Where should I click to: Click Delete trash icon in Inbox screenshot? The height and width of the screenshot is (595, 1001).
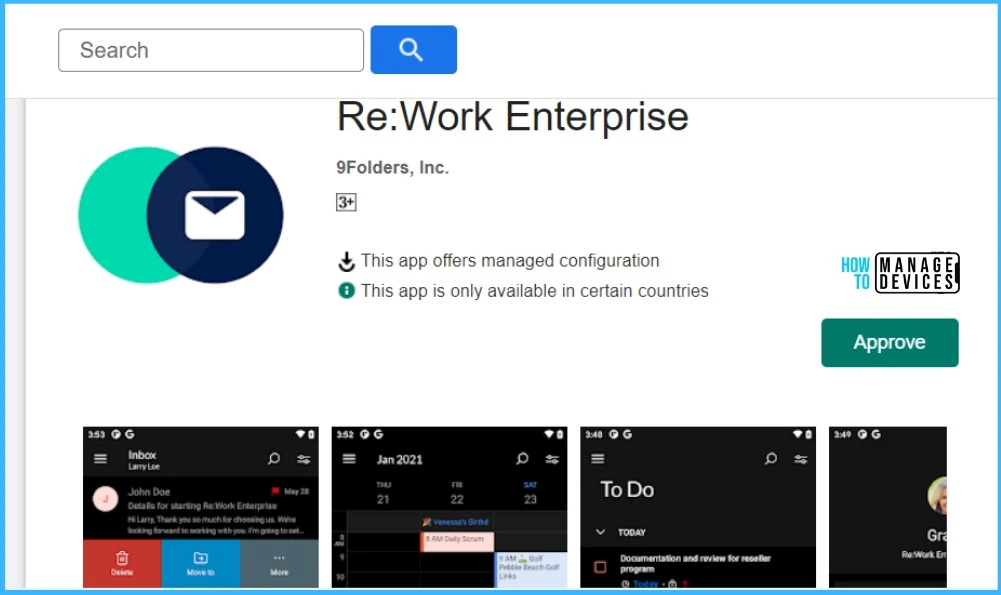(x=122, y=558)
